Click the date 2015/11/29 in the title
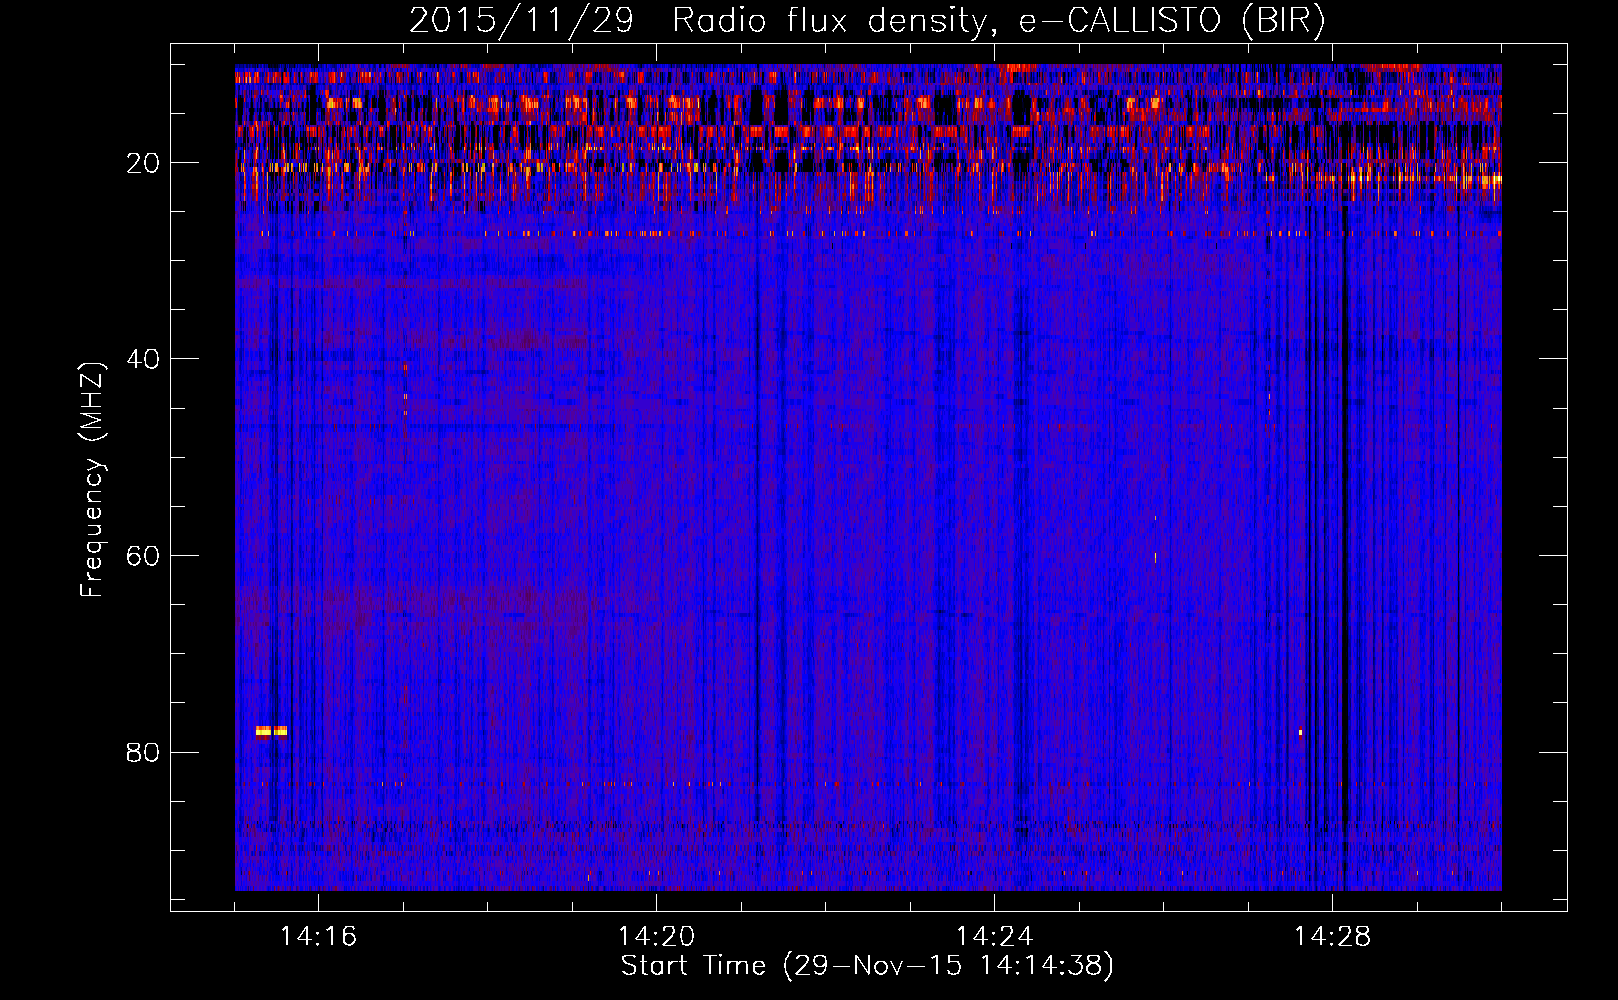Viewport: 1618px width, 1000px height. tap(521, 21)
